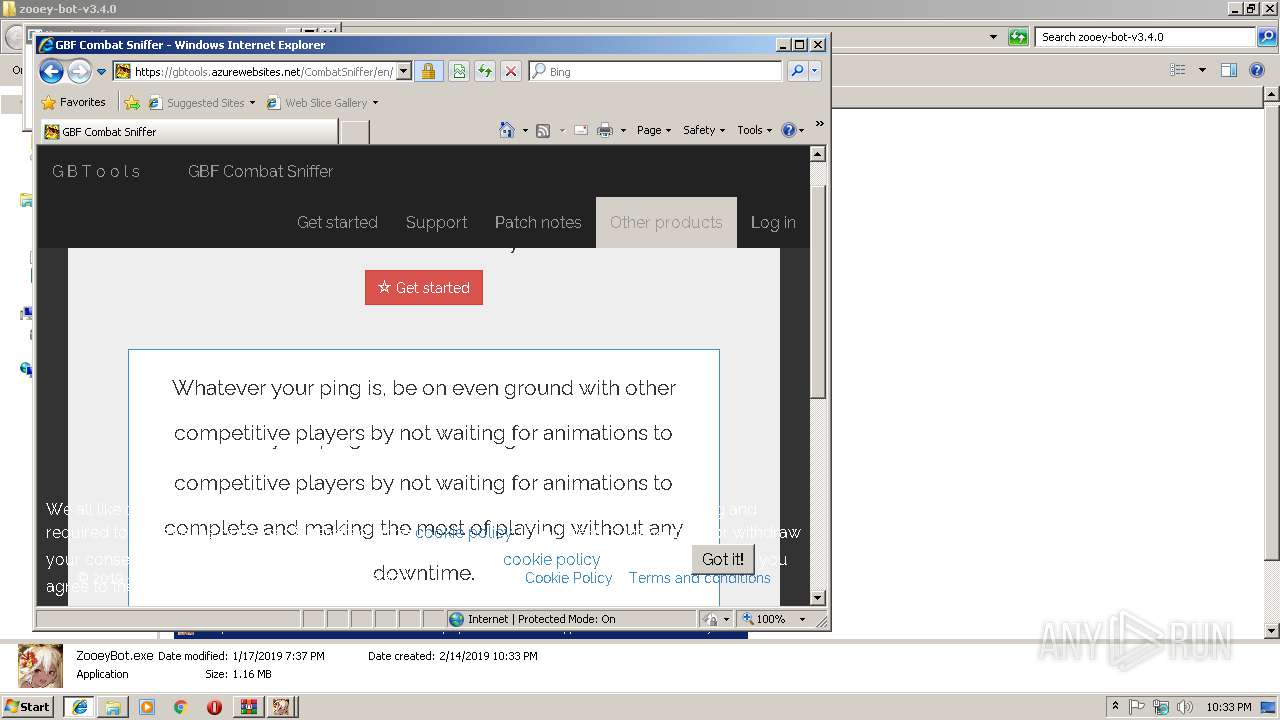The height and width of the screenshot is (720, 1280).
Task: Click the RSS Feeds icon
Action: click(543, 130)
